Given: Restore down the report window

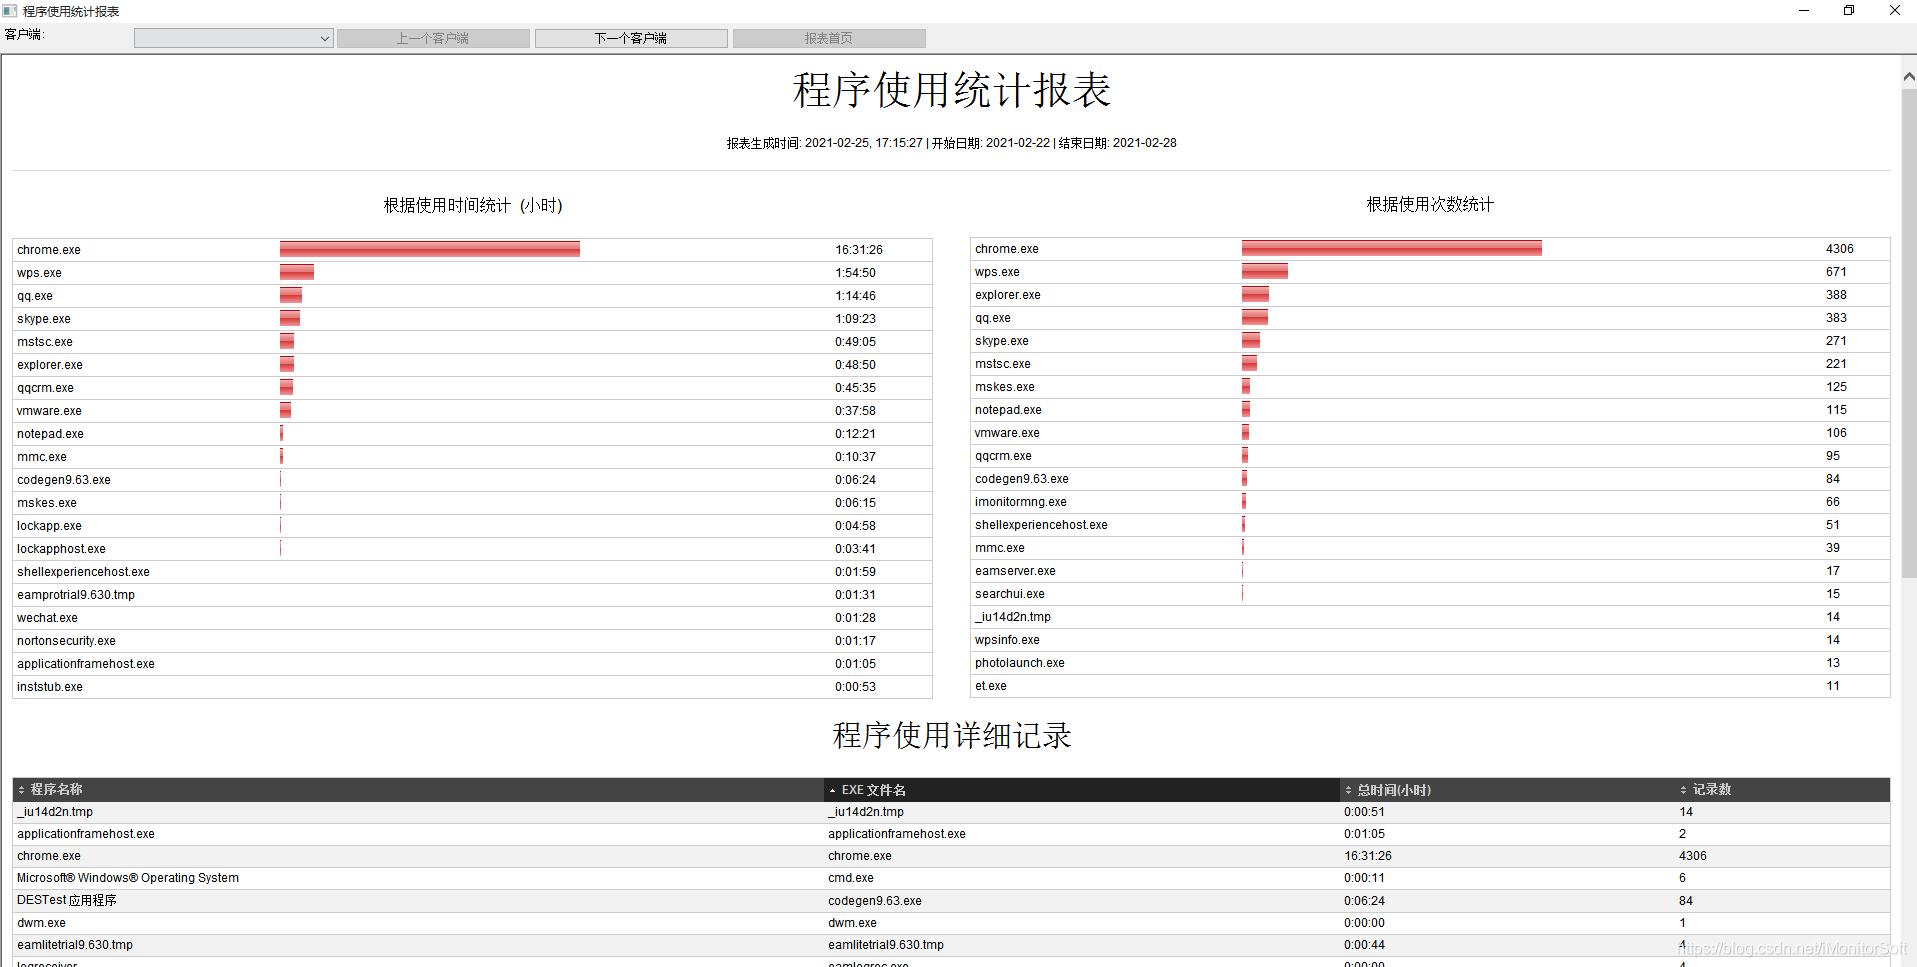Looking at the screenshot, I should tap(1849, 11).
